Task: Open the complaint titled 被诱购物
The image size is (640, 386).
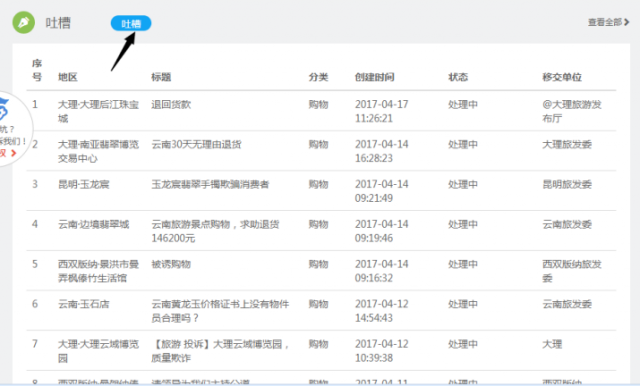Action: pos(171,264)
